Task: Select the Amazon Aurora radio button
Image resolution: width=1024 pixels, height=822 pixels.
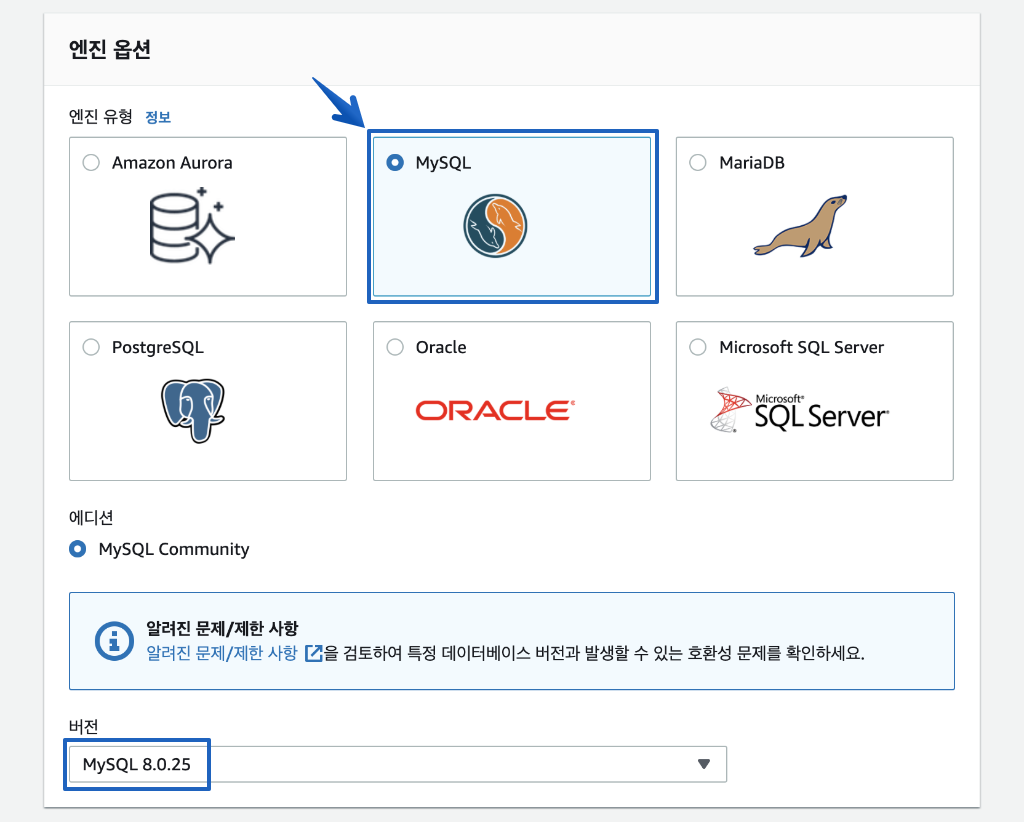Action: [91, 163]
